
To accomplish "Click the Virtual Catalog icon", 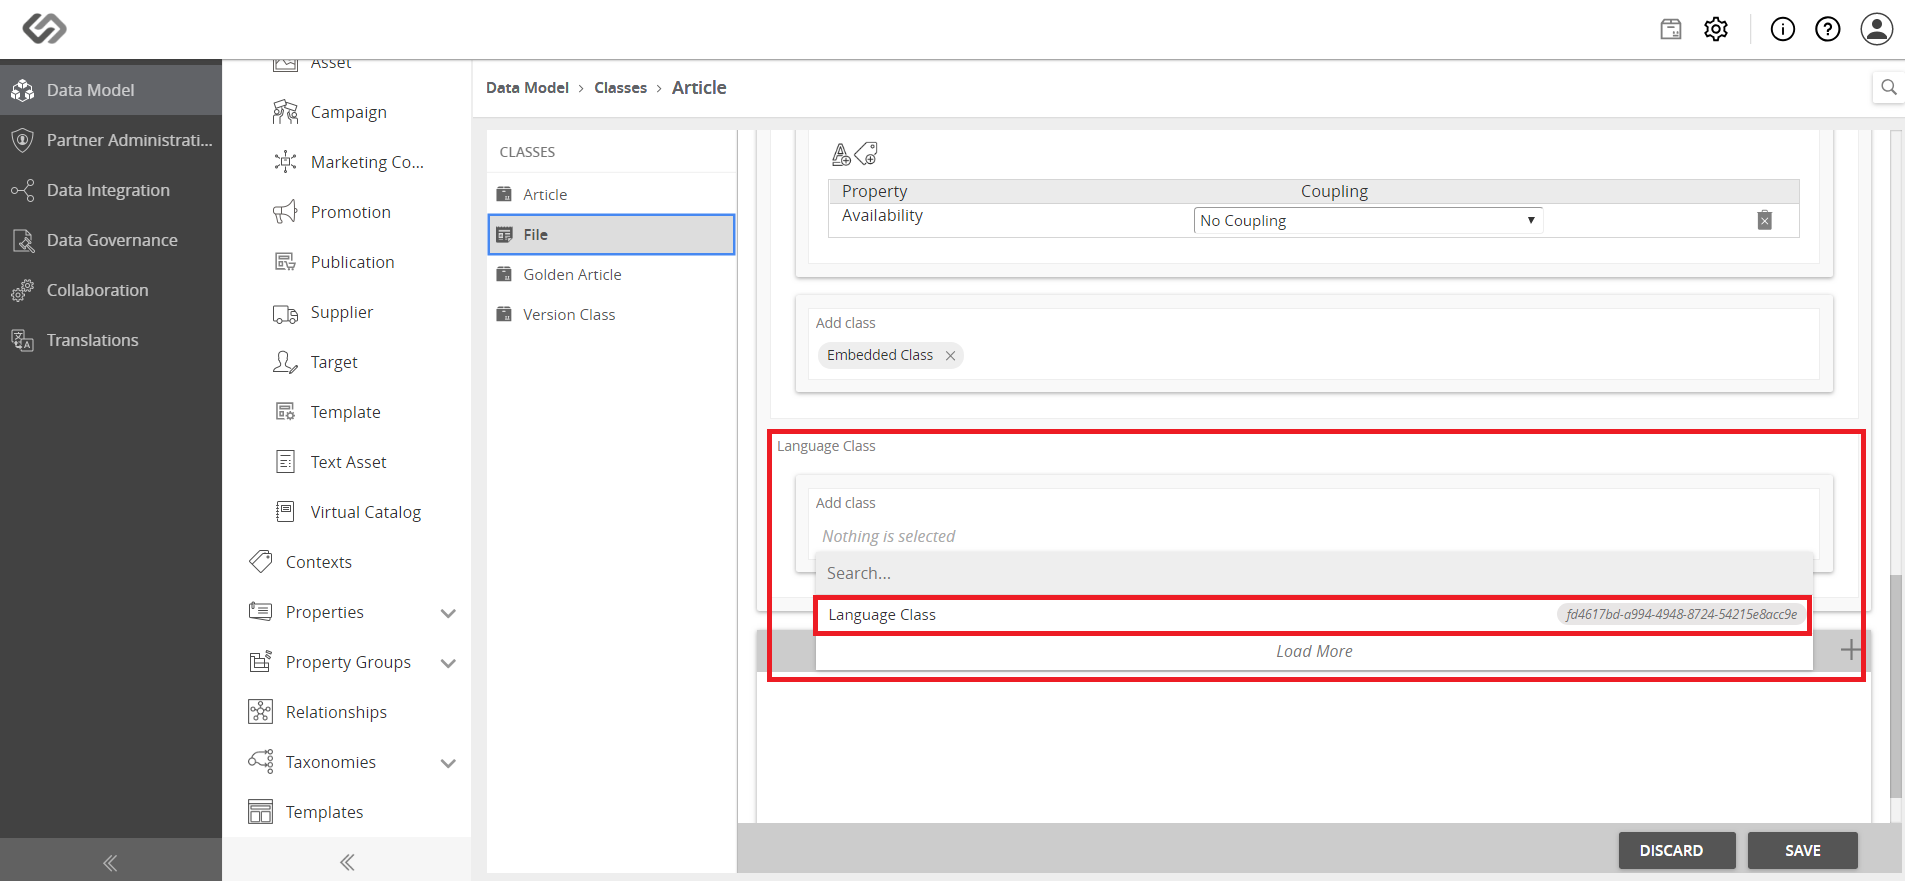I will click(x=285, y=512).
